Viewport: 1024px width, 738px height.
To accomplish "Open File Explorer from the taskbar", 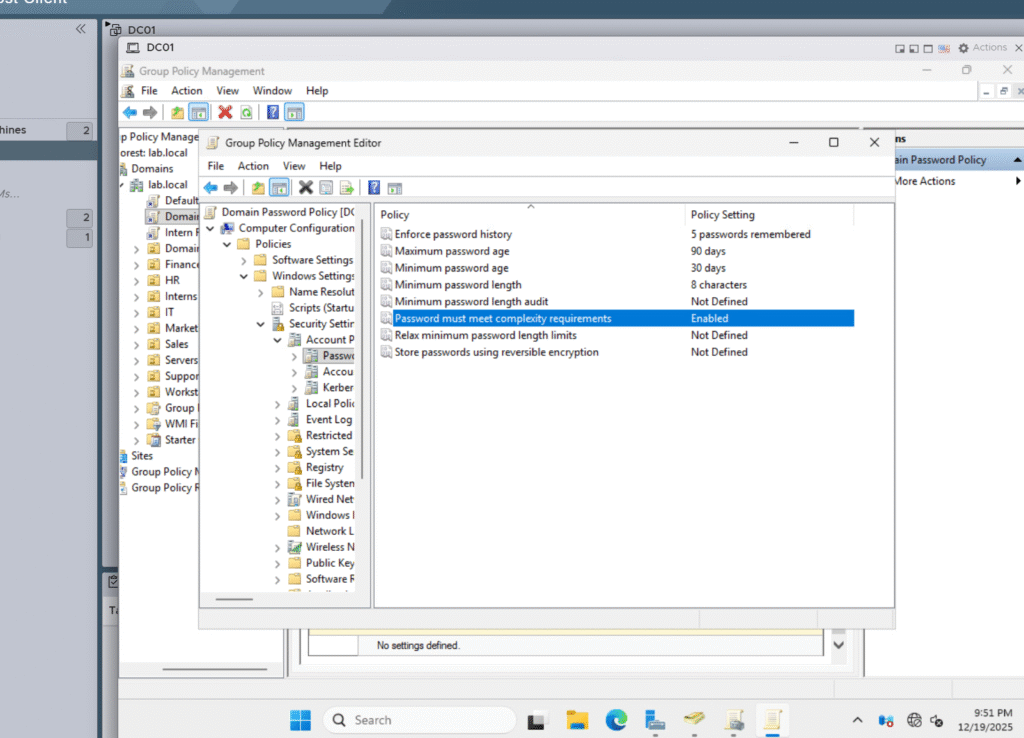I will (577, 720).
